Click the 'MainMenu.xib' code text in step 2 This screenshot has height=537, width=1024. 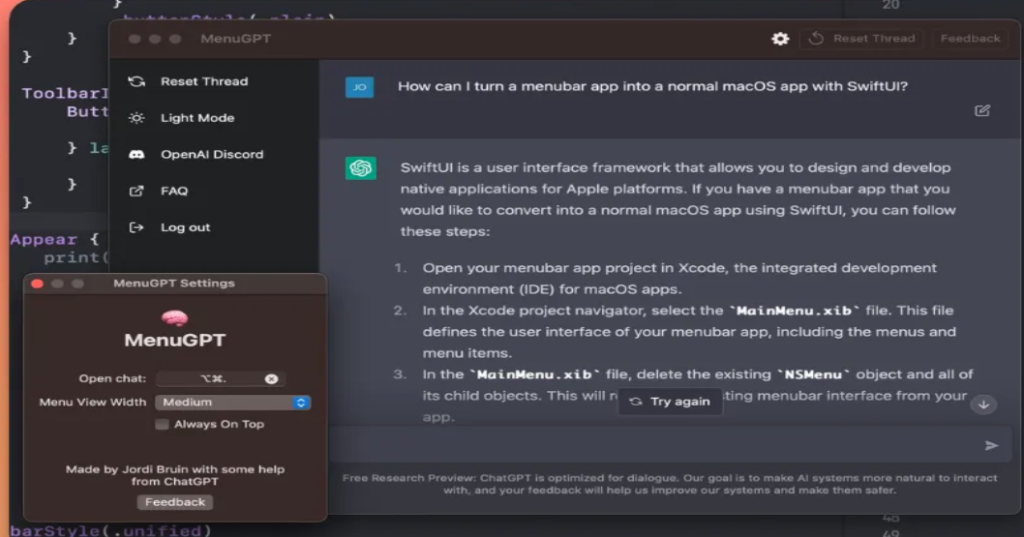tap(795, 311)
